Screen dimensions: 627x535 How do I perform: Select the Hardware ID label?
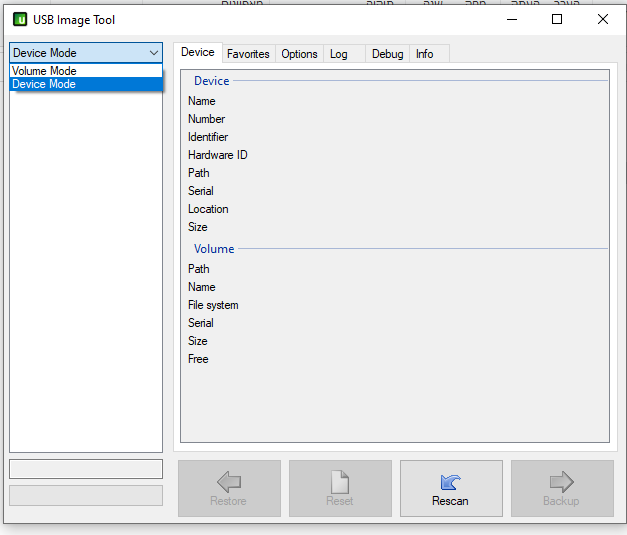218,155
